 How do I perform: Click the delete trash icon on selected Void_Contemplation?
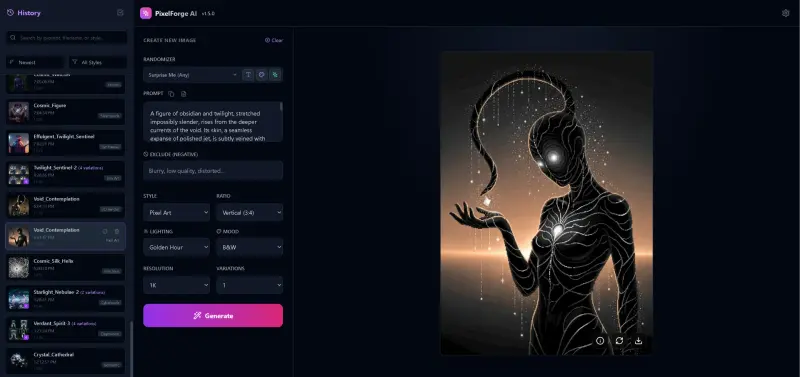(x=117, y=231)
